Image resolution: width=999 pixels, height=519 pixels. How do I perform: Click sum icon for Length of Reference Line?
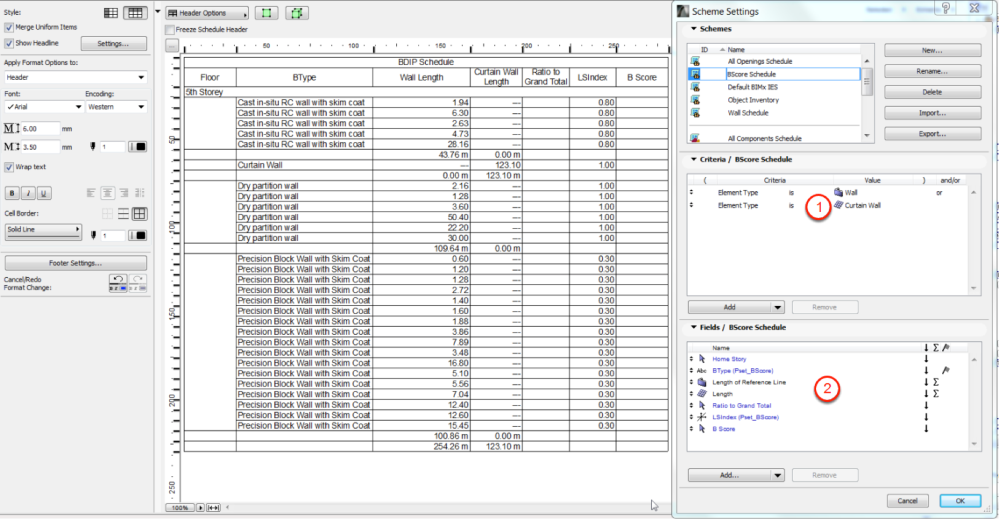coord(934,382)
